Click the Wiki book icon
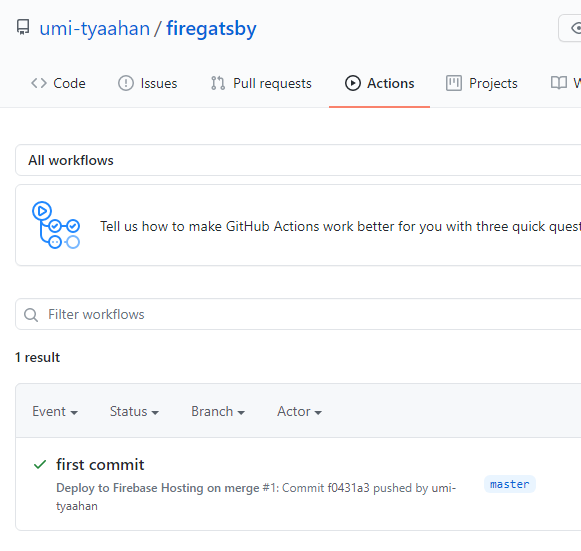 pos(559,83)
